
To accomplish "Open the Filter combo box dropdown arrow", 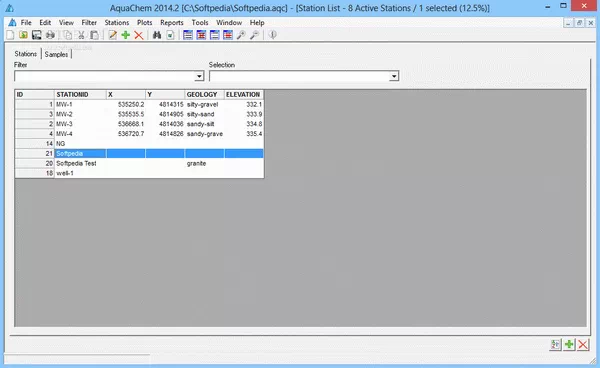I will coord(199,76).
